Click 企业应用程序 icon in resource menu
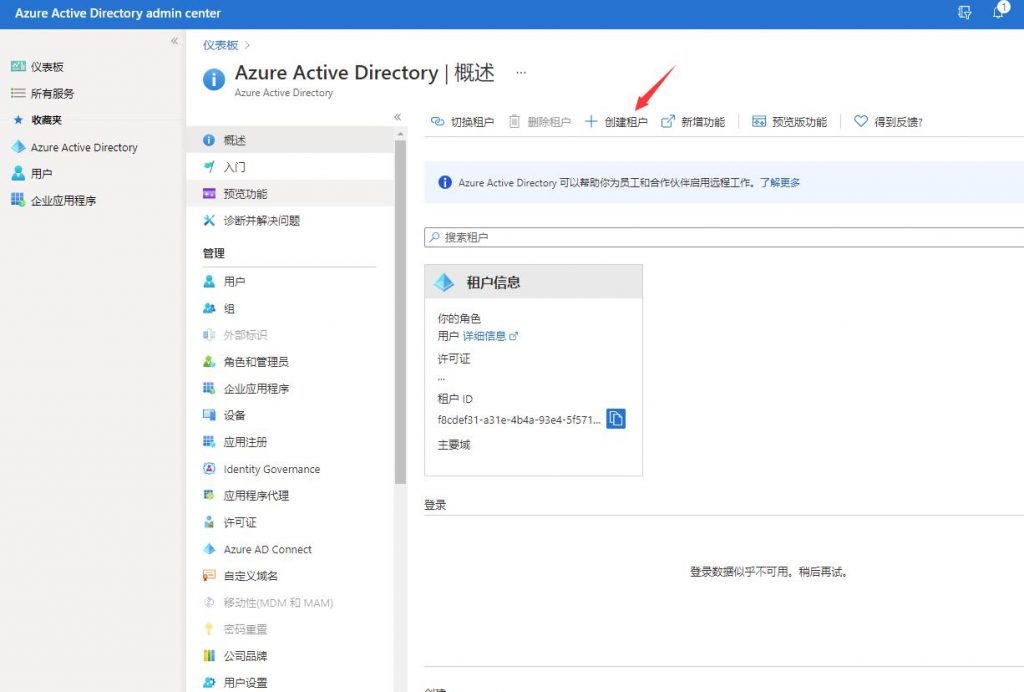This screenshot has height=692, width=1024. [209, 388]
